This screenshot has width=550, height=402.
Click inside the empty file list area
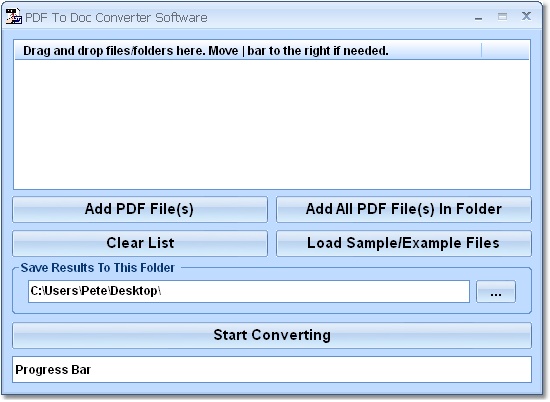click(x=272, y=124)
